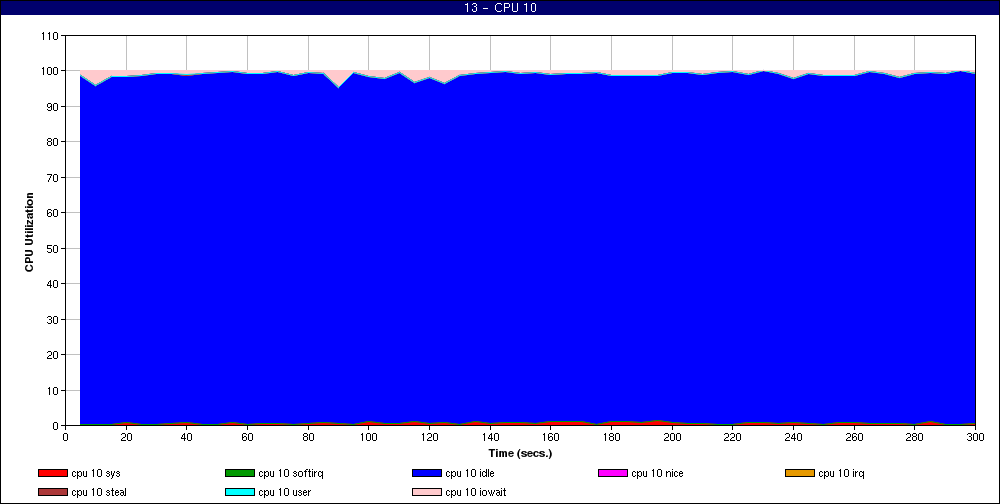The height and width of the screenshot is (504, 1000).
Task: Click the 'CPU Utilization' y-axis label
Action: (x=29, y=232)
